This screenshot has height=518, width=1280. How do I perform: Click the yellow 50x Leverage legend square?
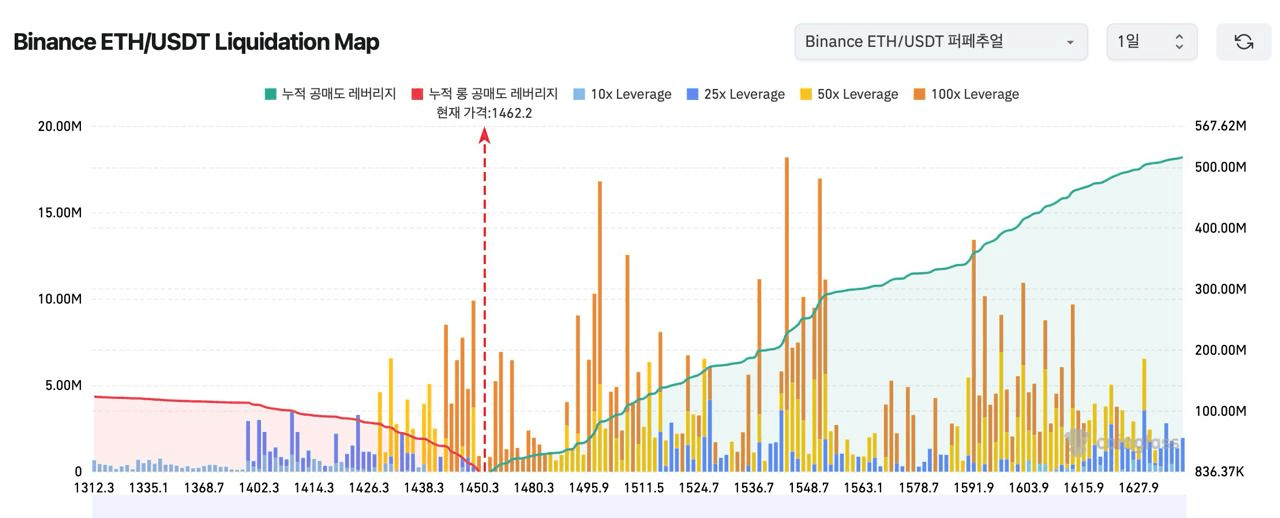[x=806, y=94]
